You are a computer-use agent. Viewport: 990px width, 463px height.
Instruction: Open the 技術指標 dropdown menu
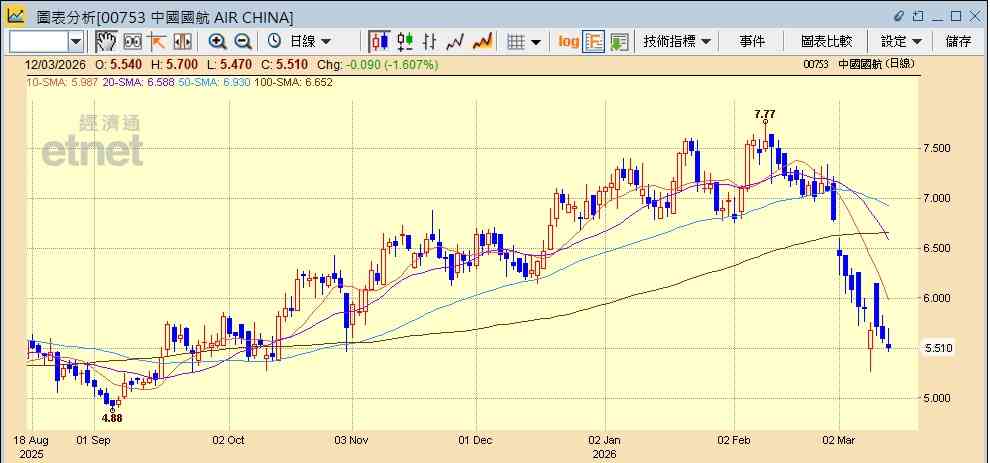(x=677, y=42)
